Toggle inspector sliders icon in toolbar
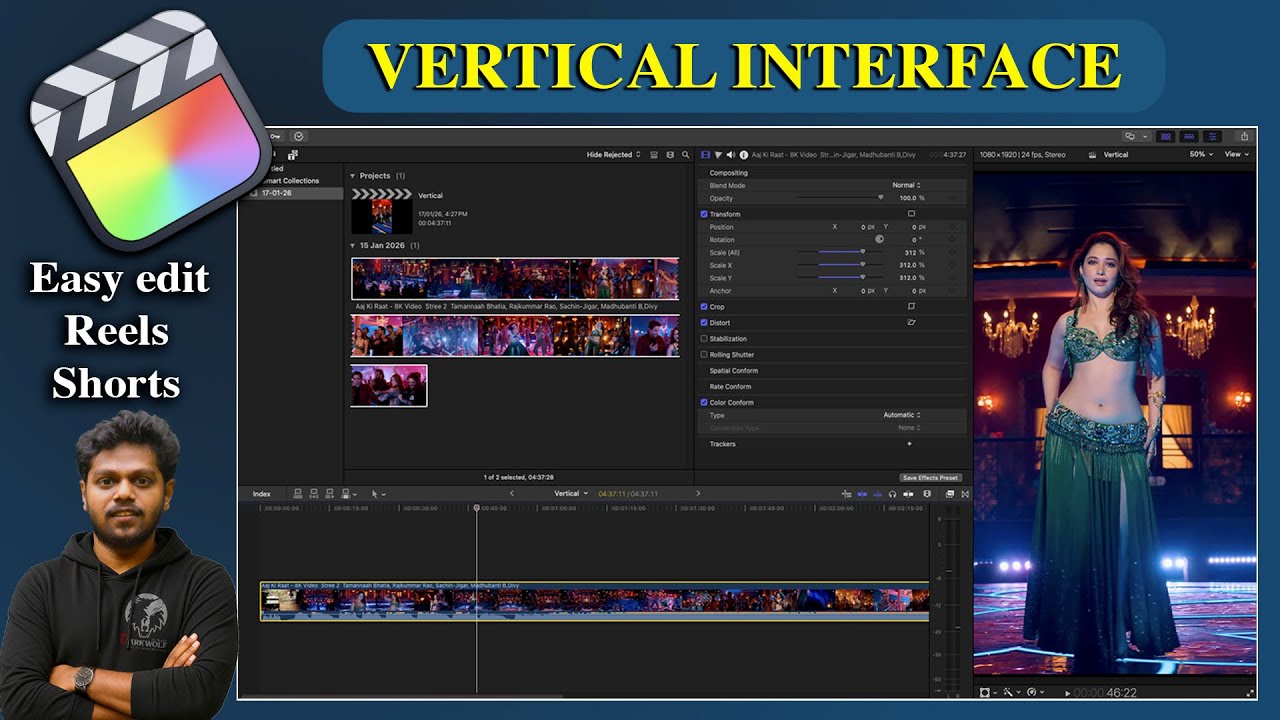This screenshot has width=1280, height=720. (x=1213, y=136)
